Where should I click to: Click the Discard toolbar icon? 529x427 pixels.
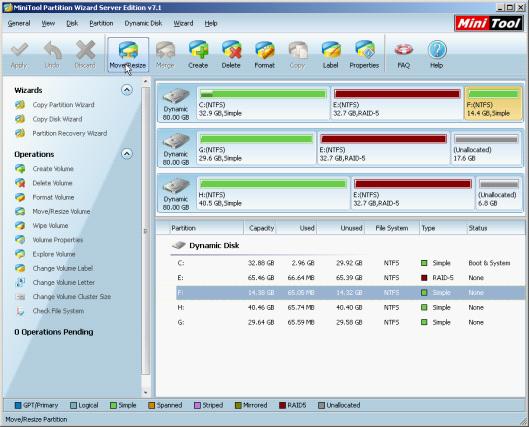pos(85,55)
